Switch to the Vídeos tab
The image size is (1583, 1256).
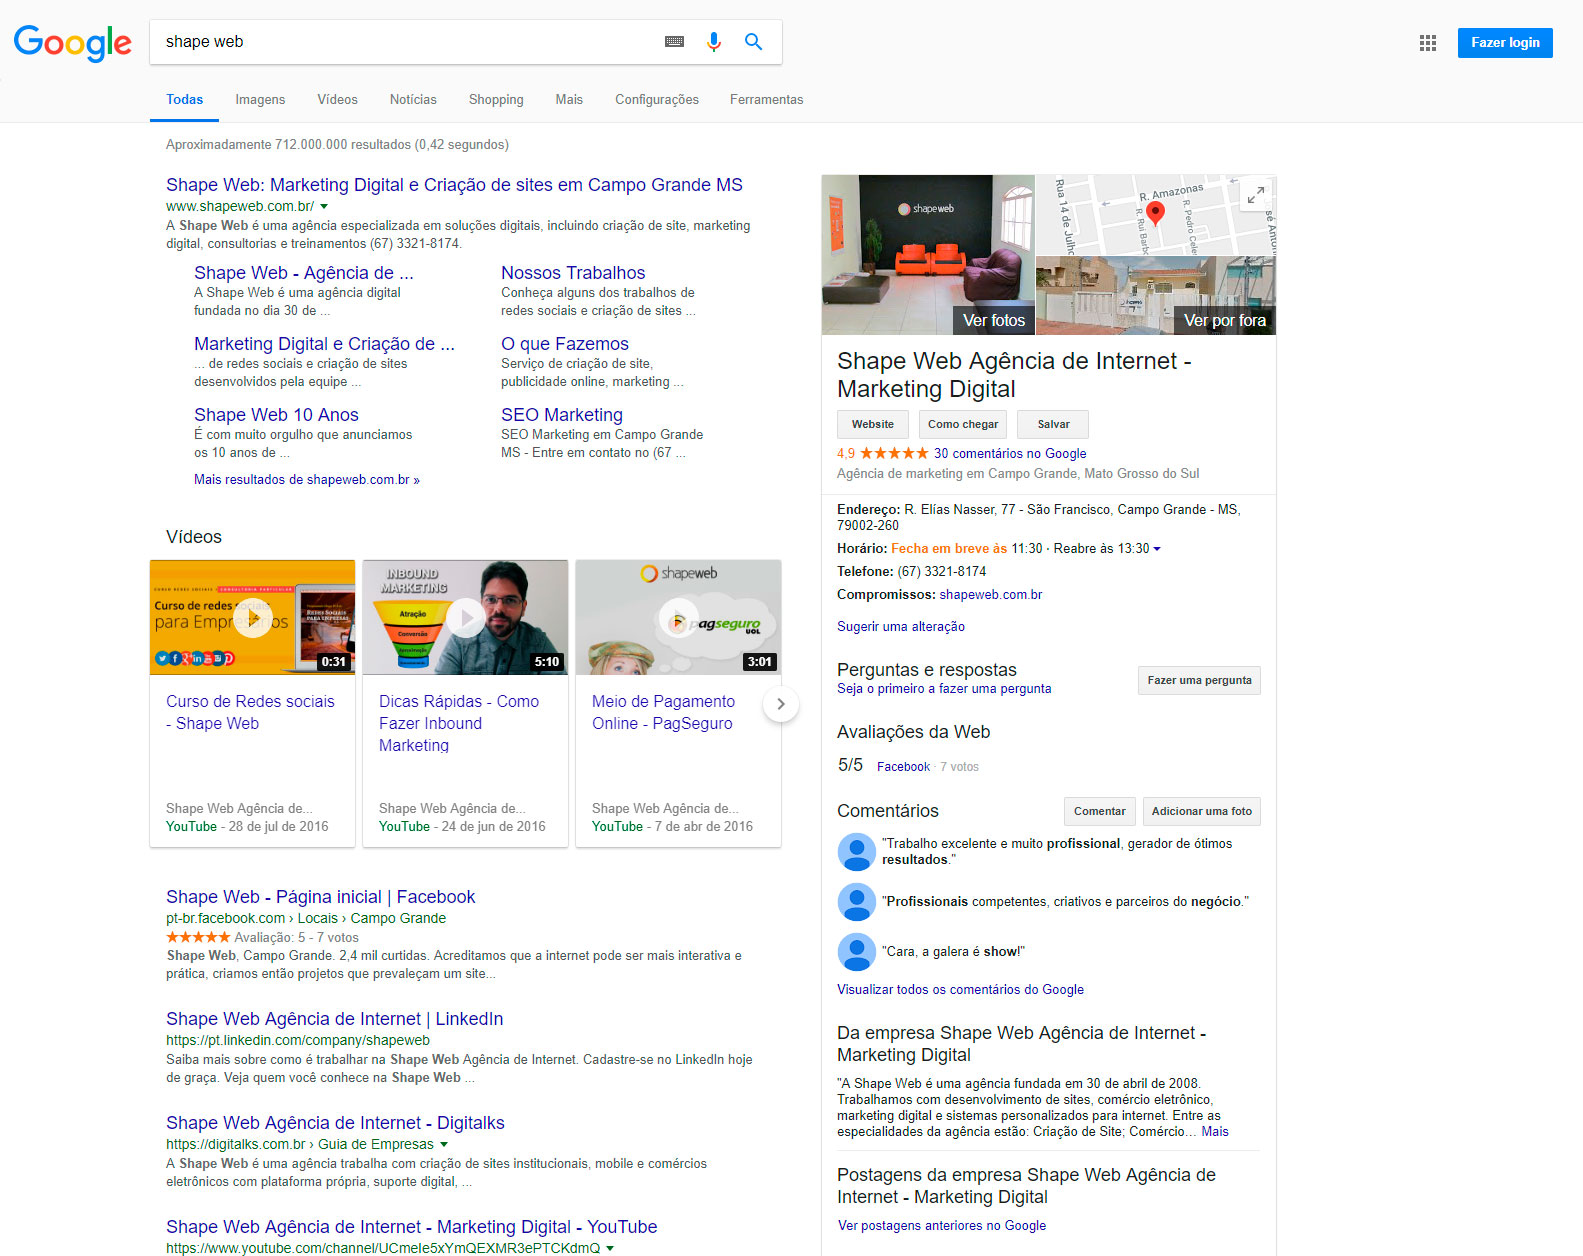(x=337, y=100)
